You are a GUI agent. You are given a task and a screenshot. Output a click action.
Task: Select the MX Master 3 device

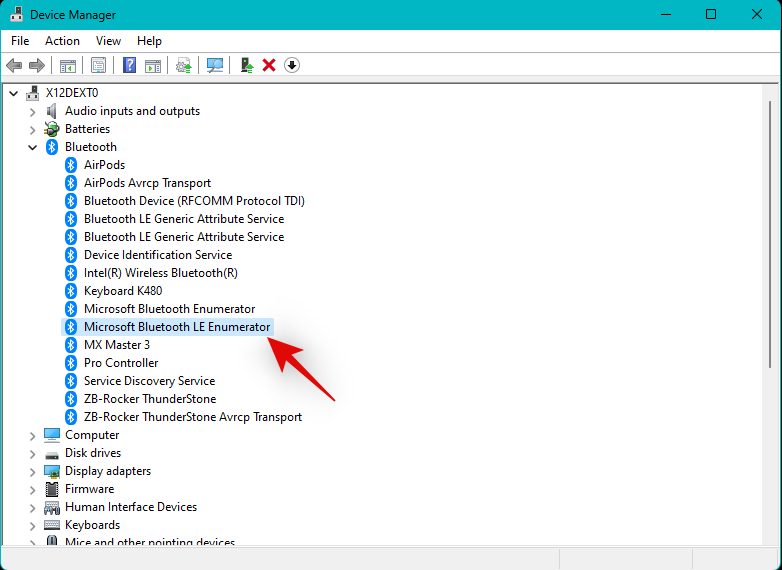117,345
